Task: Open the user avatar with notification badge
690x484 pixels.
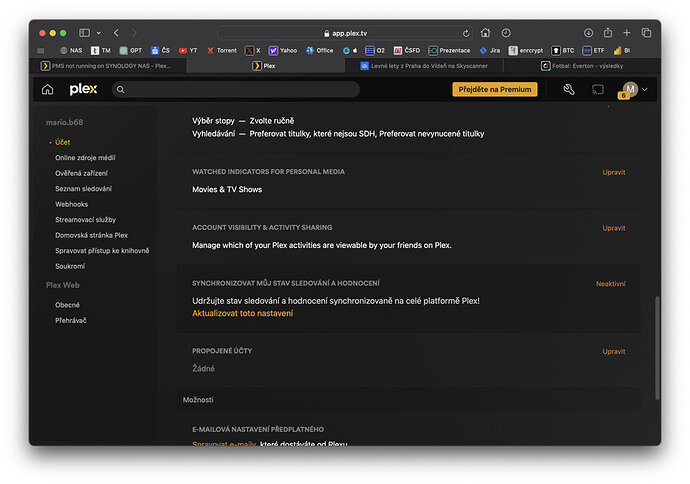Action: 629,90
